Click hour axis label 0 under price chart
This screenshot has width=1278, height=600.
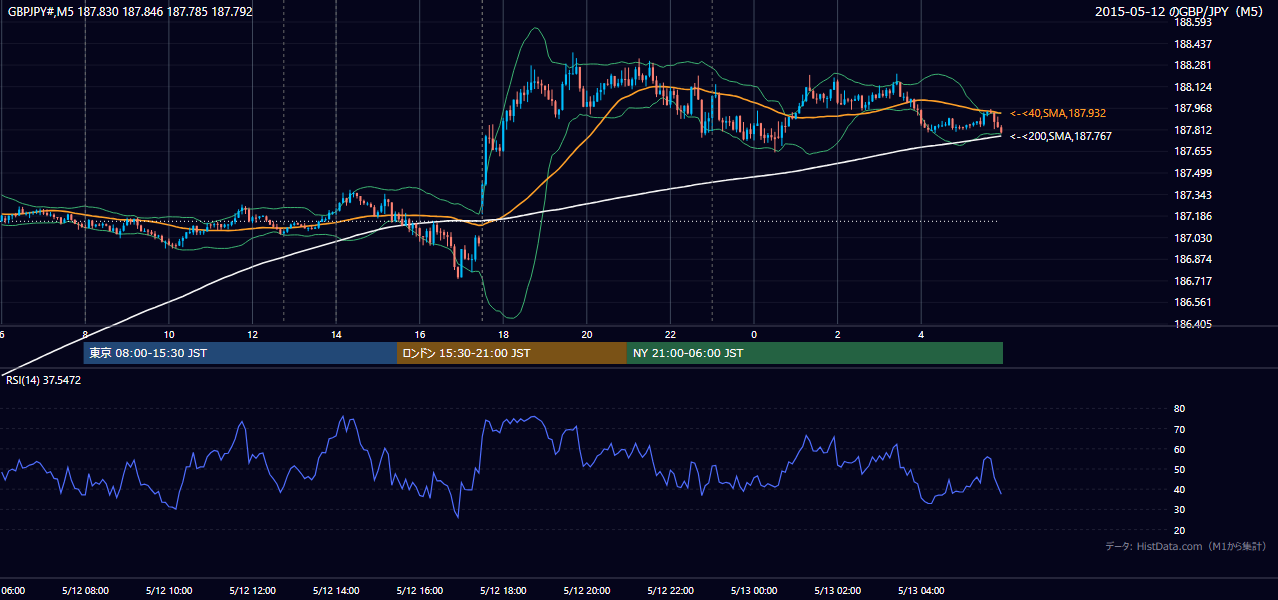point(754,334)
